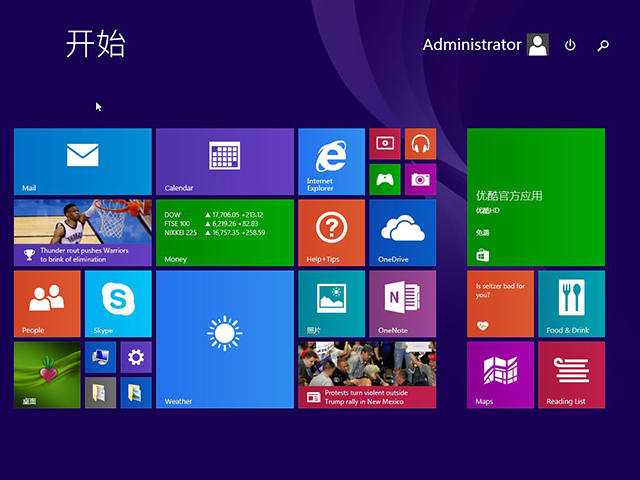Launch Internet Explorer tile

tap(331, 162)
